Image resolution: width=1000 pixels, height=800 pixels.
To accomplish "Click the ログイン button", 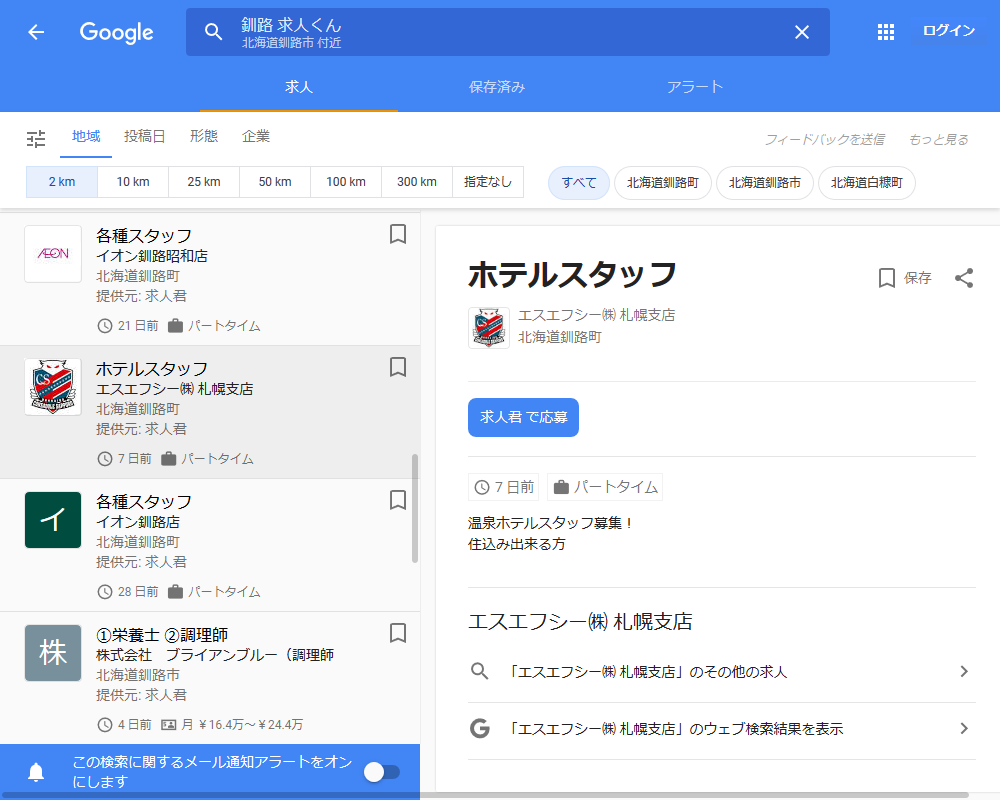I will (948, 31).
